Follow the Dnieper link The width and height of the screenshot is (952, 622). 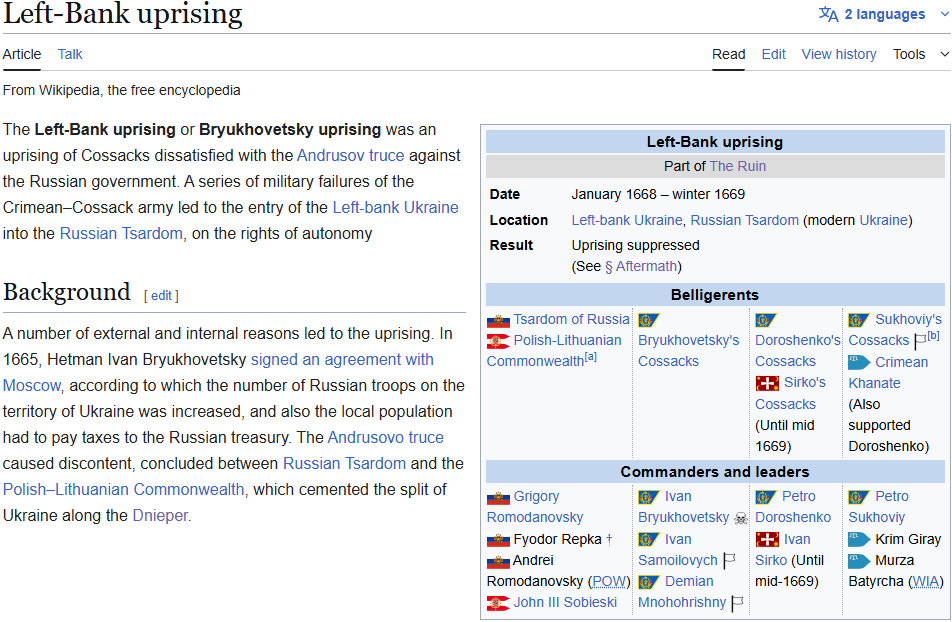160,516
